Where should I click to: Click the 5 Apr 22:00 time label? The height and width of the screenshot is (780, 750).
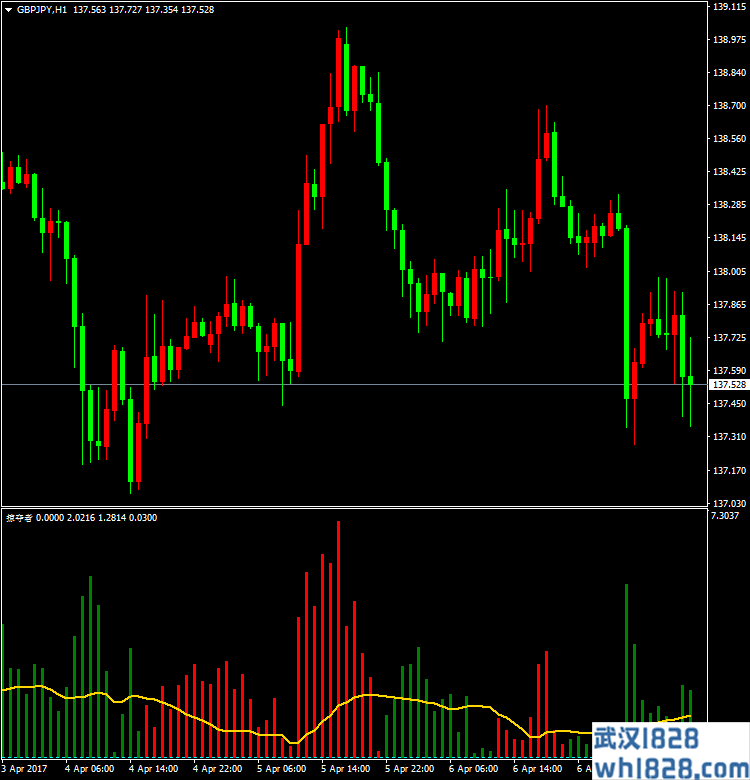[x=409, y=769]
